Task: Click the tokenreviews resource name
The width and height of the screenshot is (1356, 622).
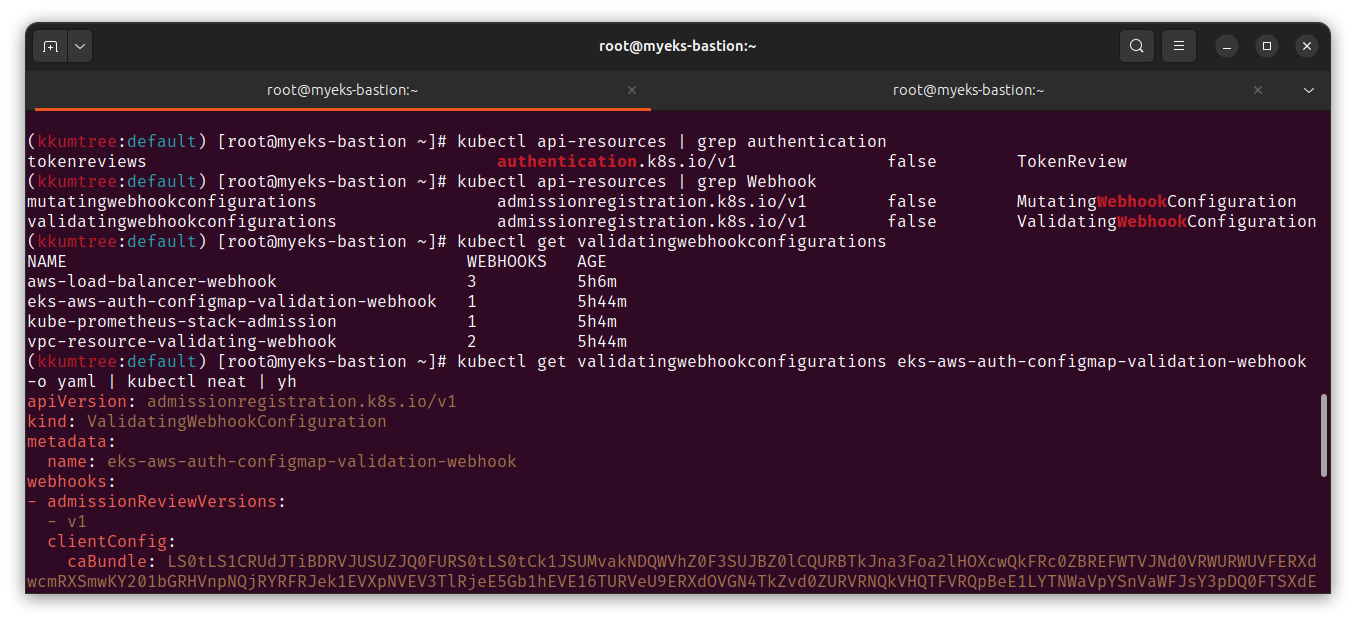Action: (x=87, y=162)
